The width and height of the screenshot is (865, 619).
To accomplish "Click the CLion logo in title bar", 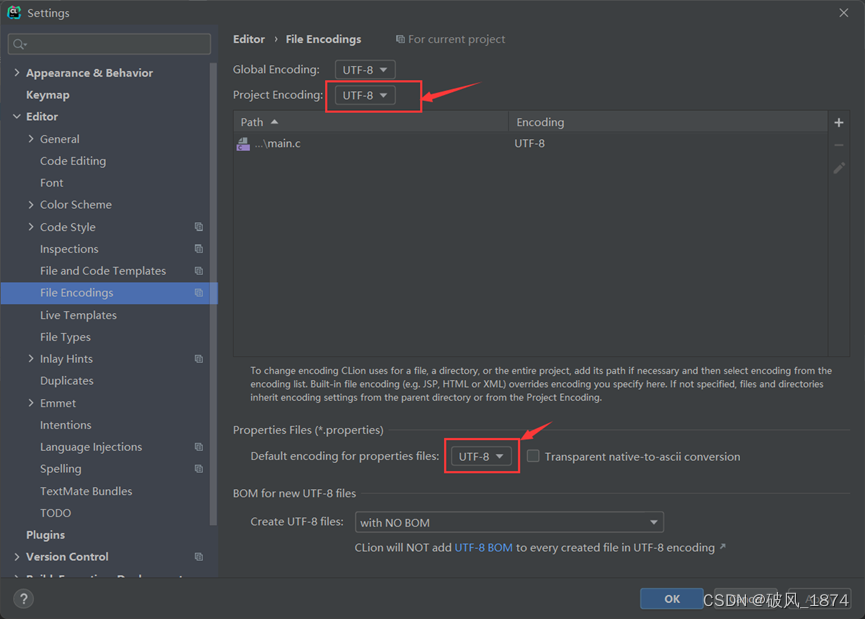I will (14, 12).
